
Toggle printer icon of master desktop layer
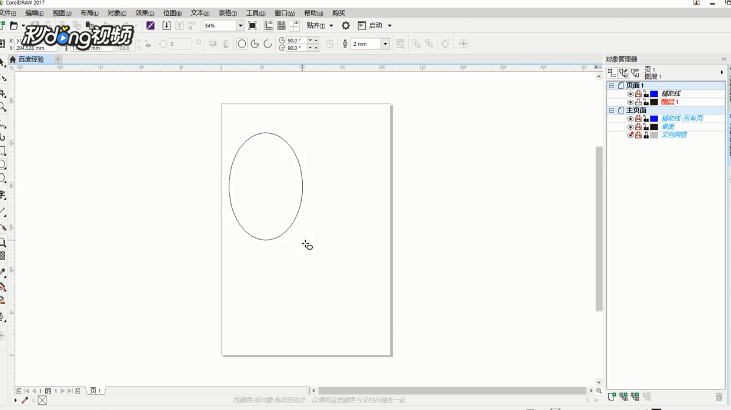pyautogui.click(x=638, y=127)
